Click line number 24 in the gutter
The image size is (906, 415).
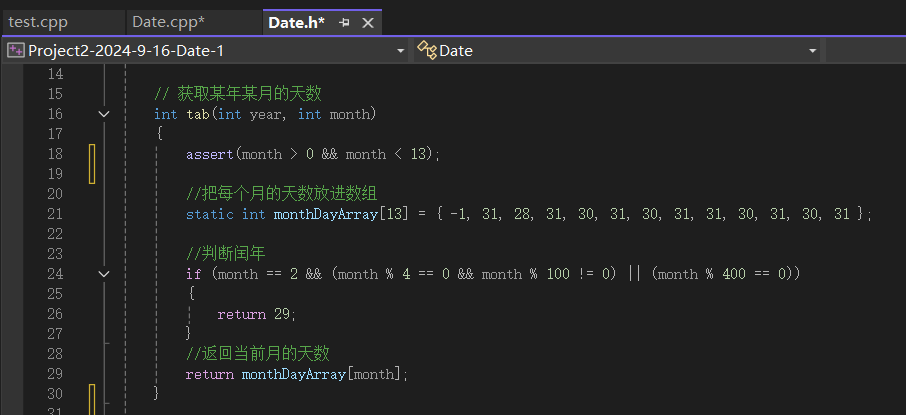pos(55,273)
